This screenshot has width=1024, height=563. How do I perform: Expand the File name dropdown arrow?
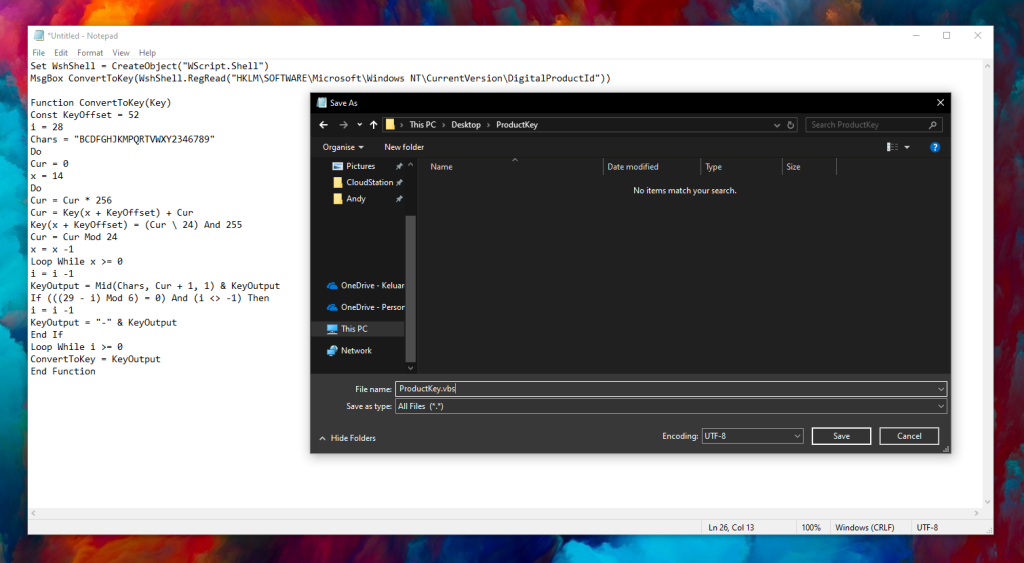[x=940, y=389]
